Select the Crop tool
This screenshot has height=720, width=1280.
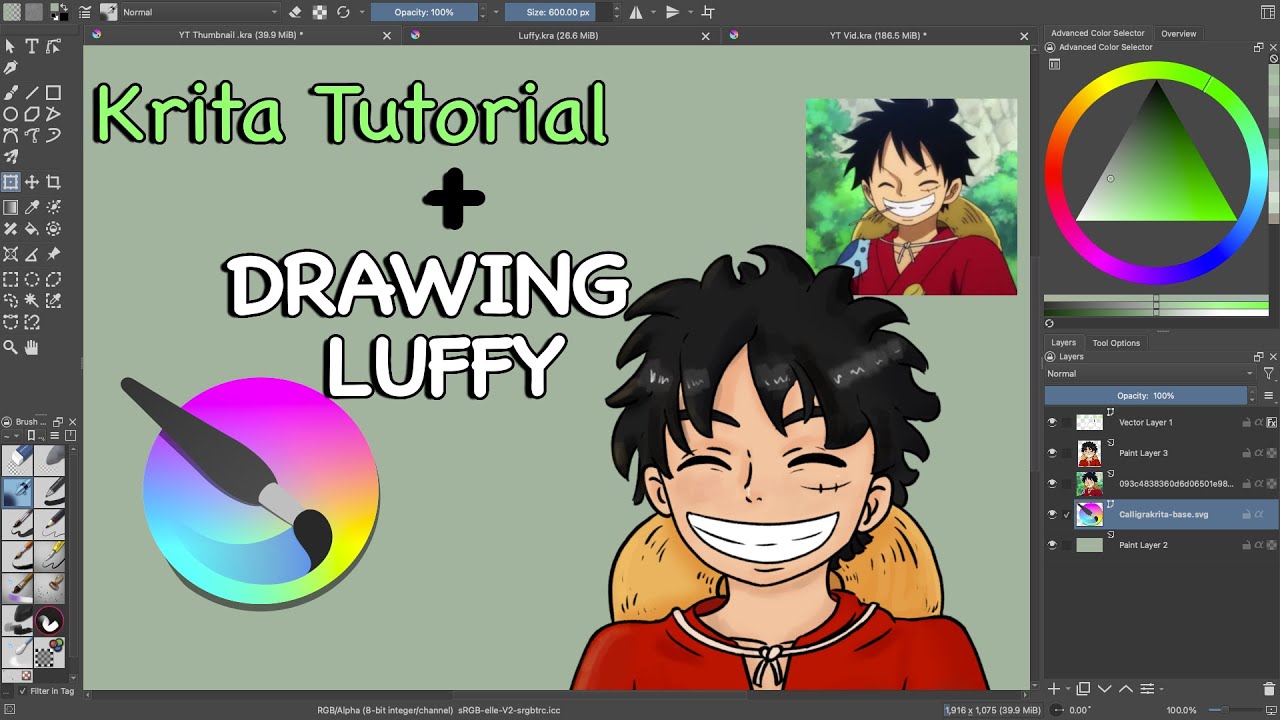click(53, 182)
